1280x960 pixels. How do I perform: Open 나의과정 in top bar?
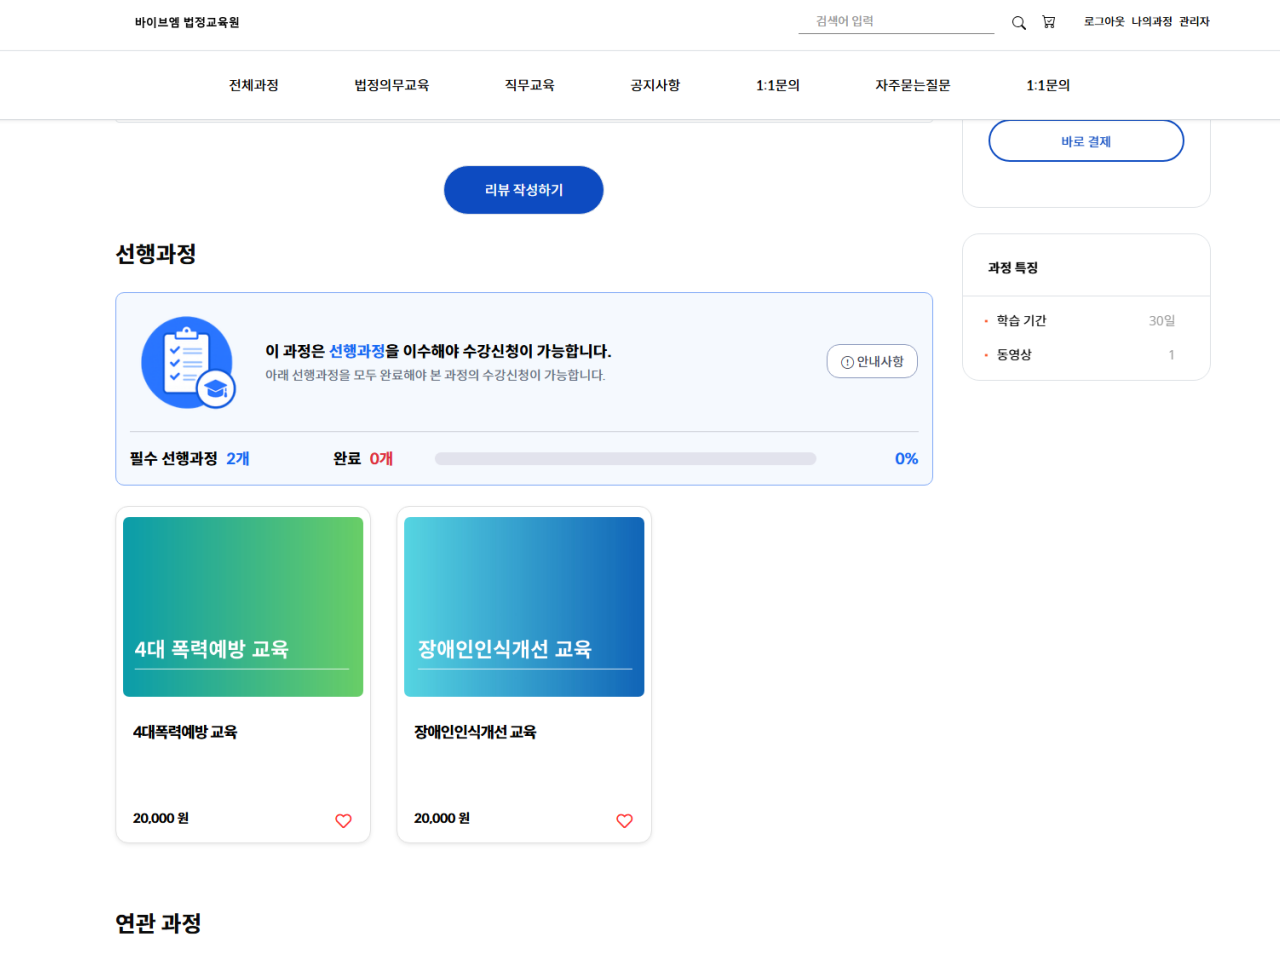point(1152,21)
